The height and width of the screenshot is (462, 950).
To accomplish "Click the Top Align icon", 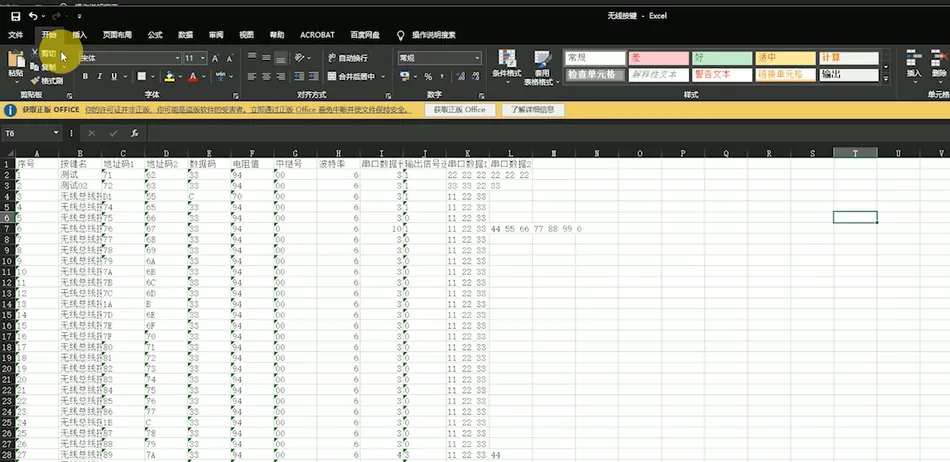I will [252, 58].
